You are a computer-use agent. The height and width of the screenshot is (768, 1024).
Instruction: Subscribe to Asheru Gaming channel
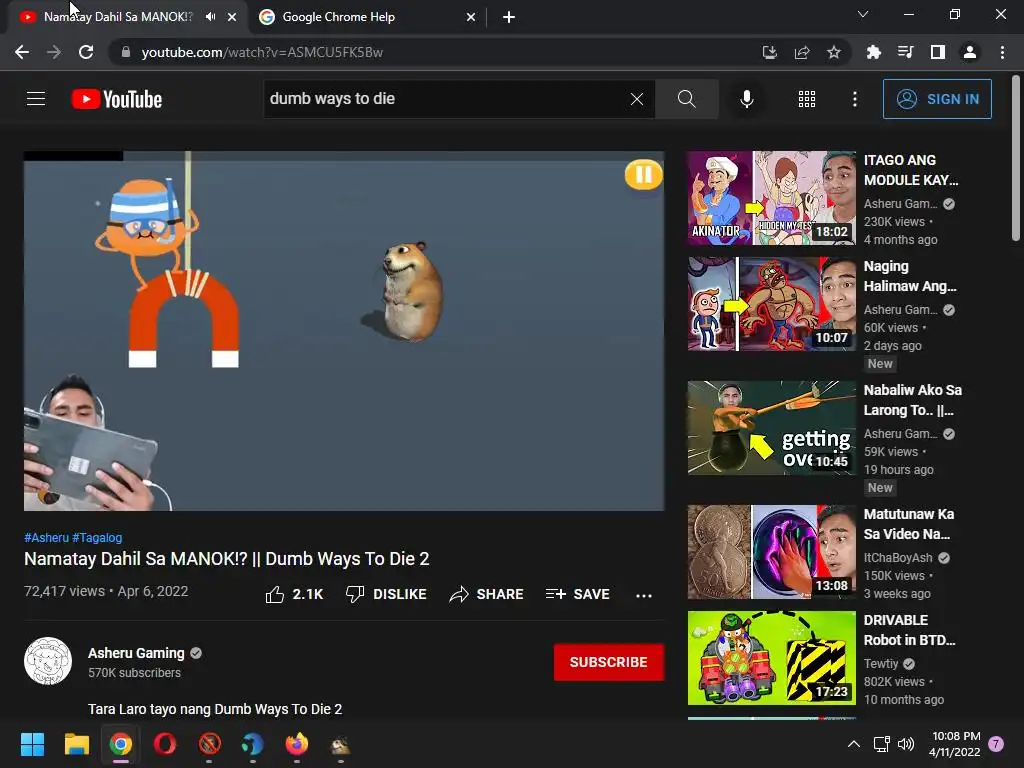tap(609, 662)
